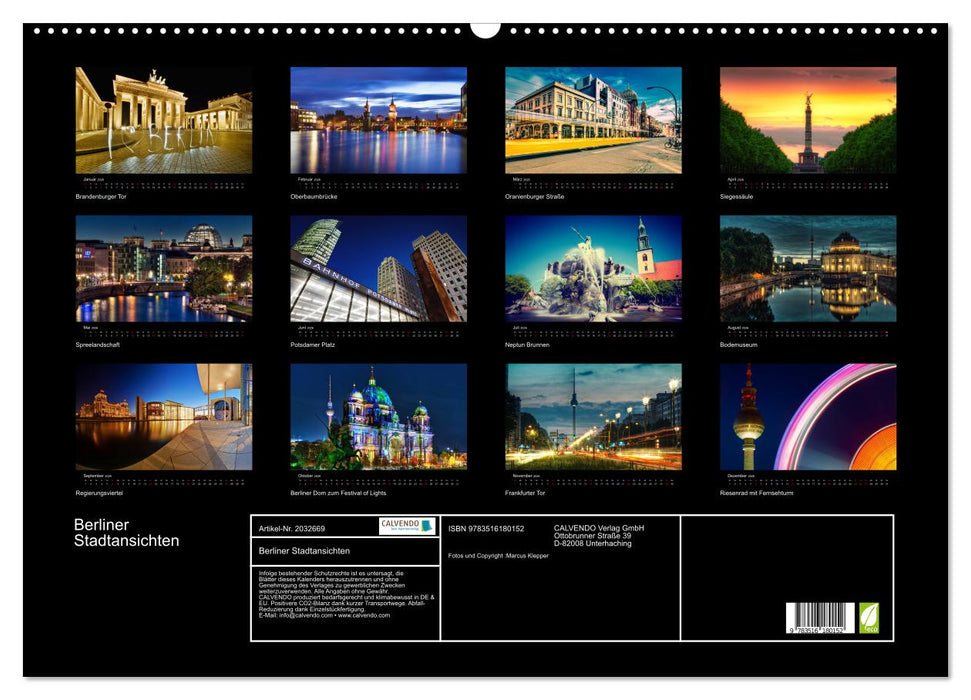
Task: Click the green eco leaf icon
Action: coord(869,617)
